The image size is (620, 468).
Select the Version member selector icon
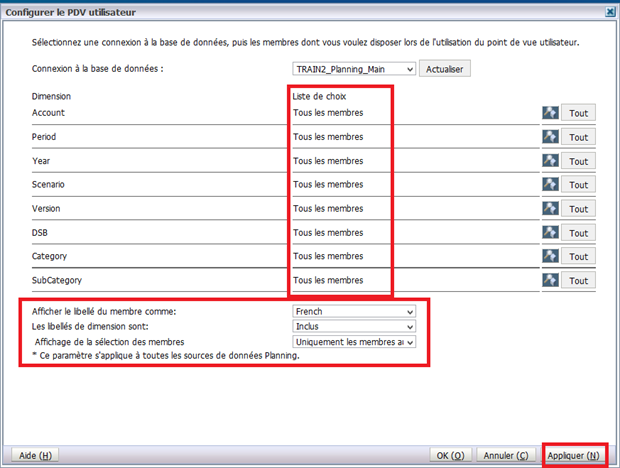click(549, 209)
